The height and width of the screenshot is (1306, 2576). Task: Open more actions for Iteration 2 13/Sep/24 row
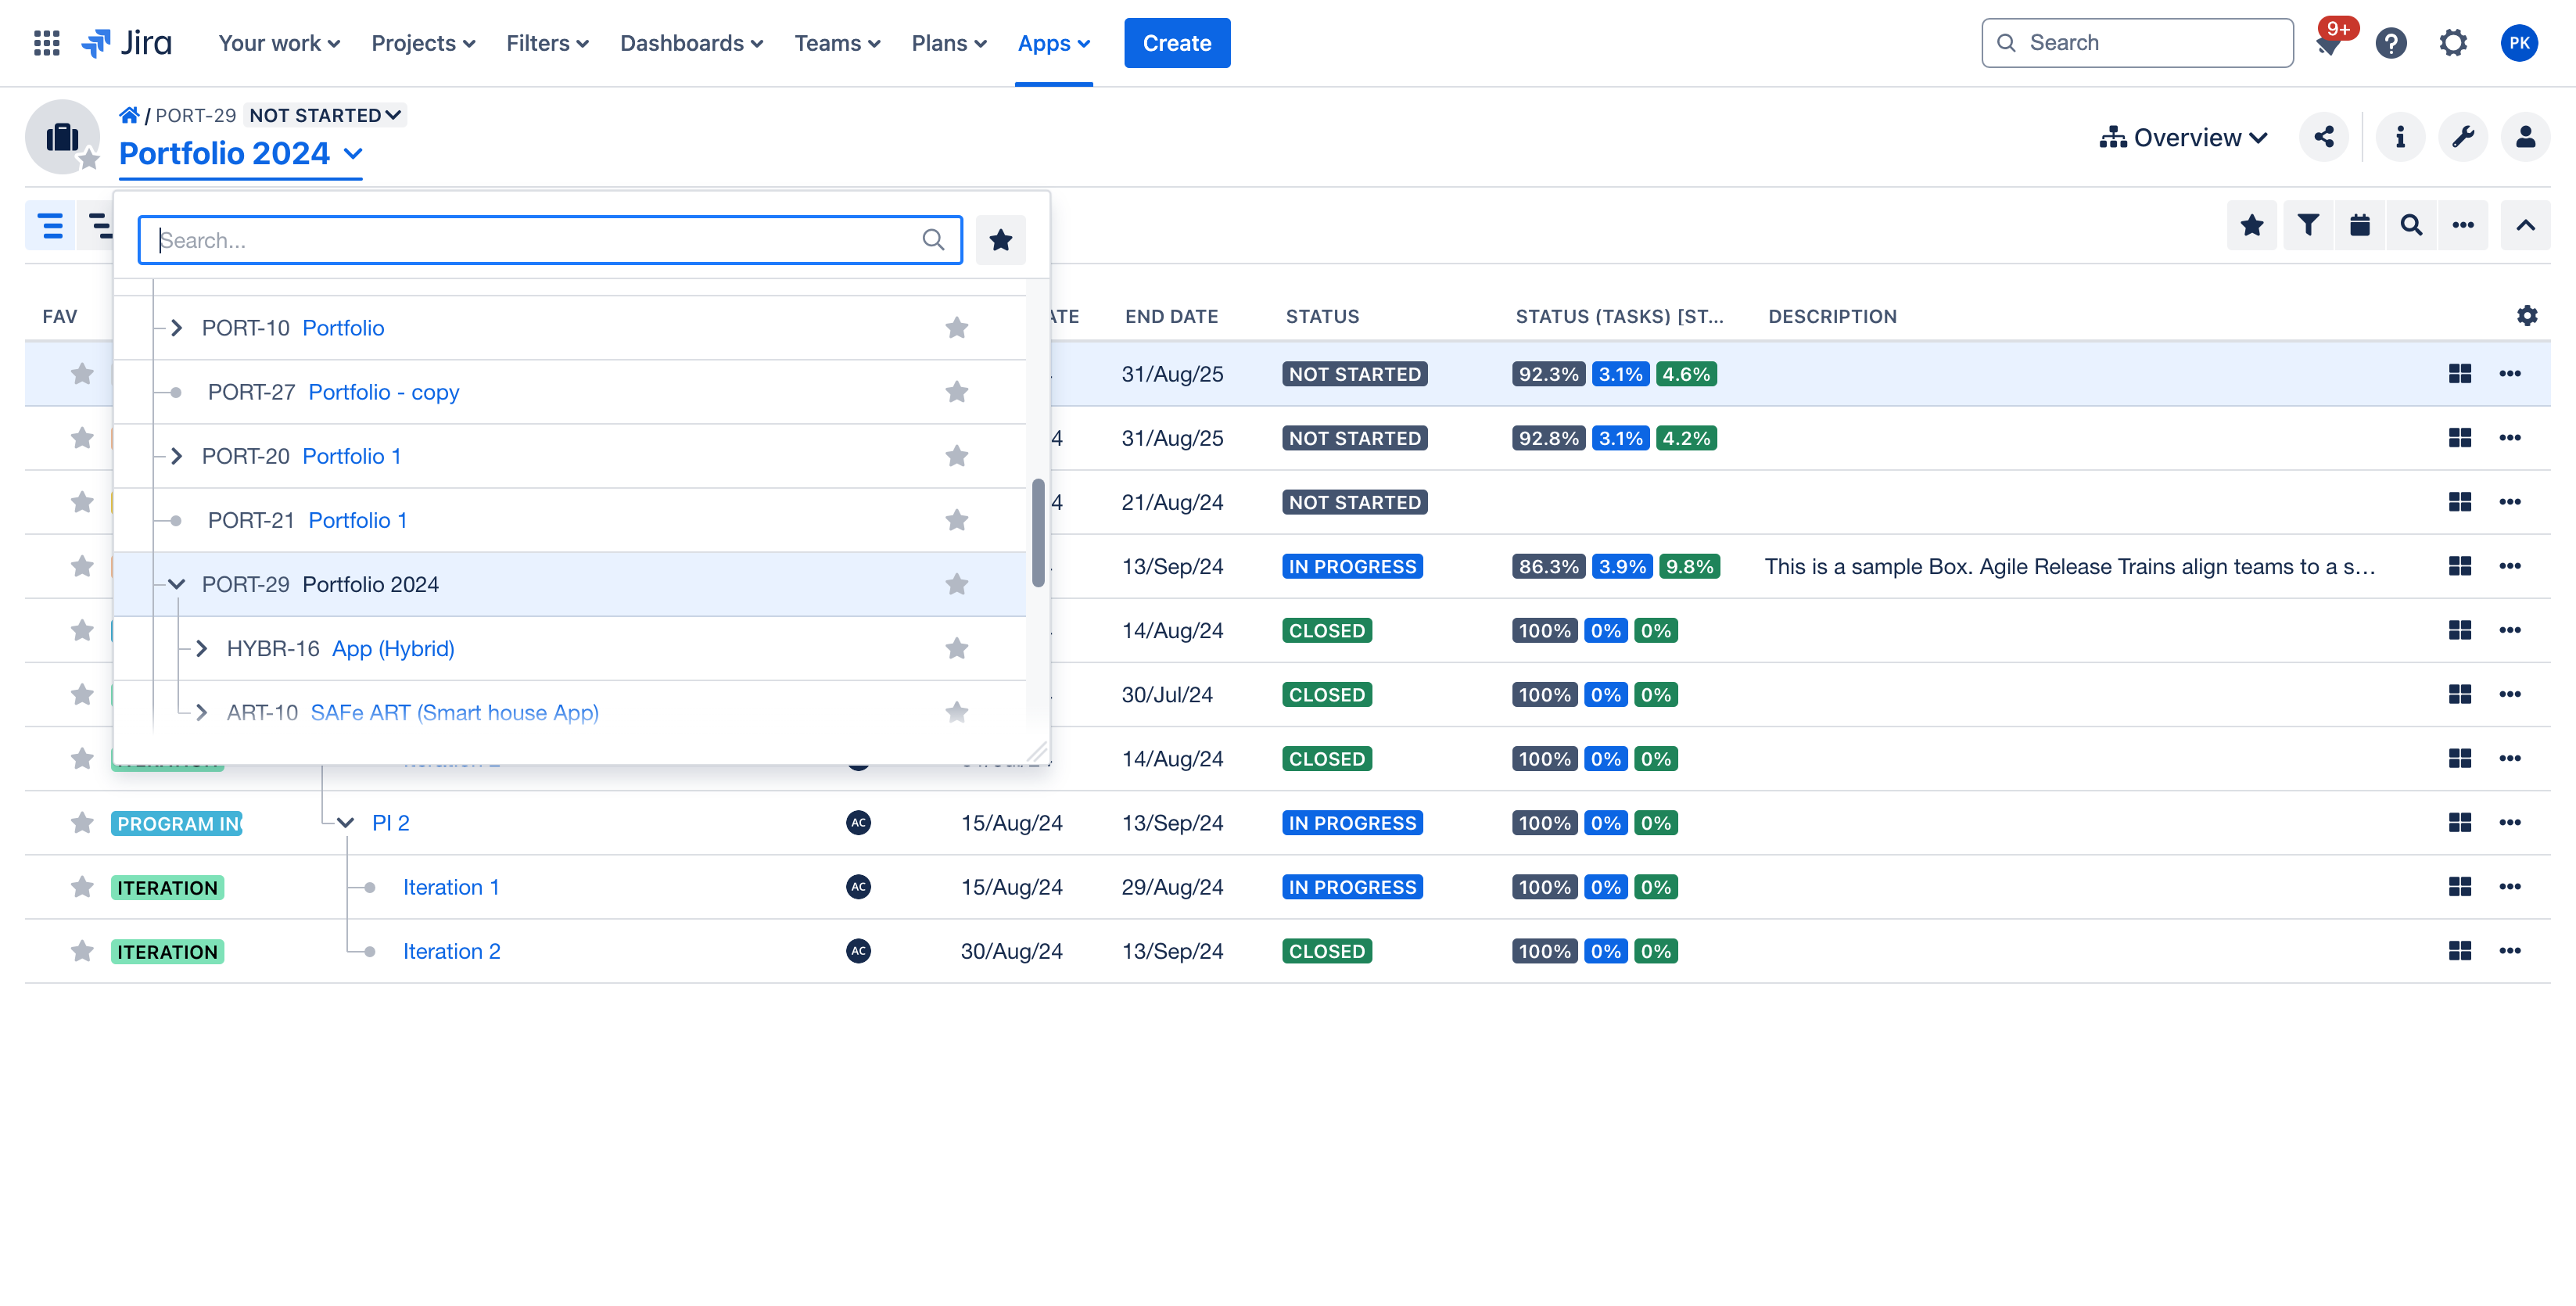pos(2510,951)
